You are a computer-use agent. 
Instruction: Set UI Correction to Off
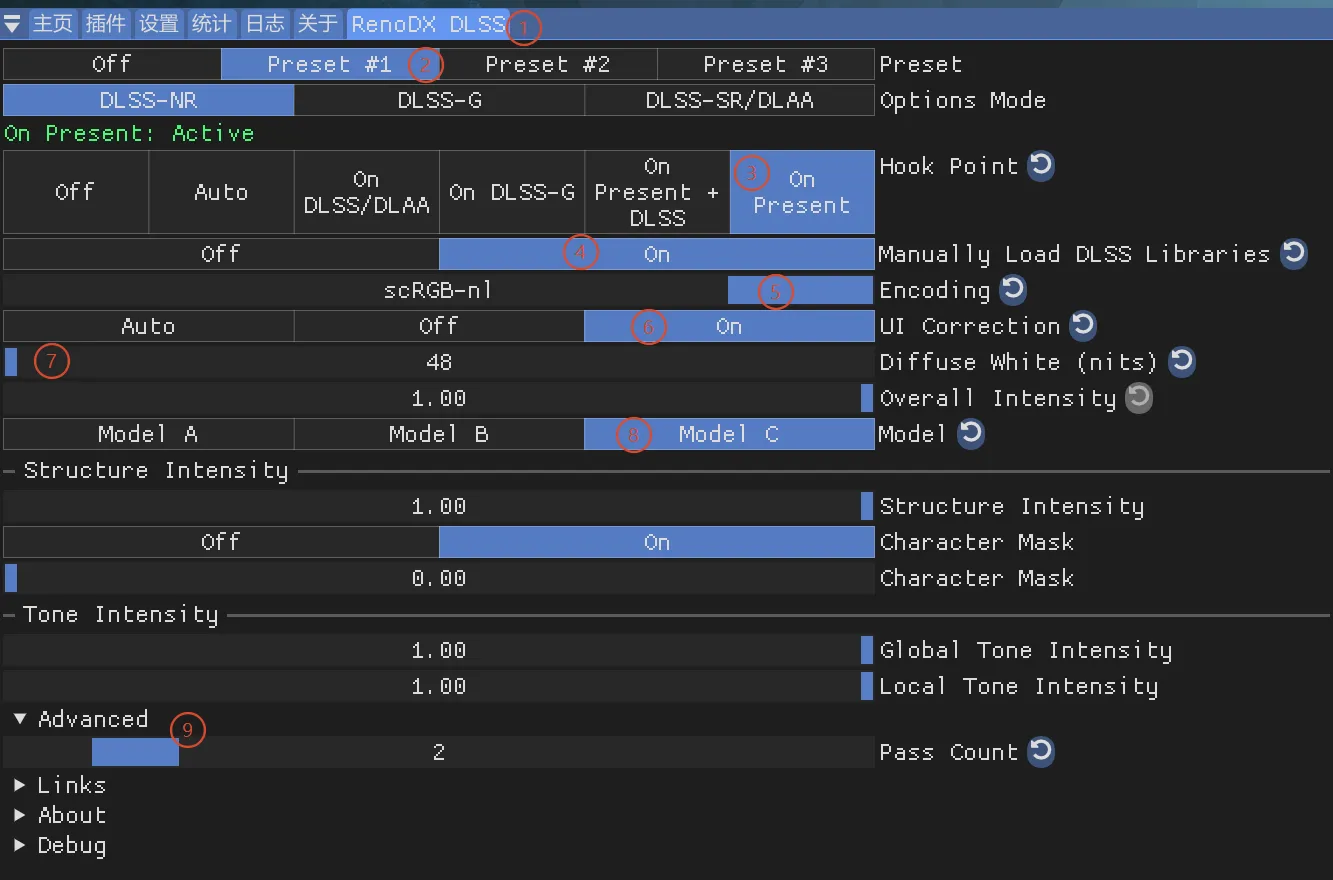[439, 326]
